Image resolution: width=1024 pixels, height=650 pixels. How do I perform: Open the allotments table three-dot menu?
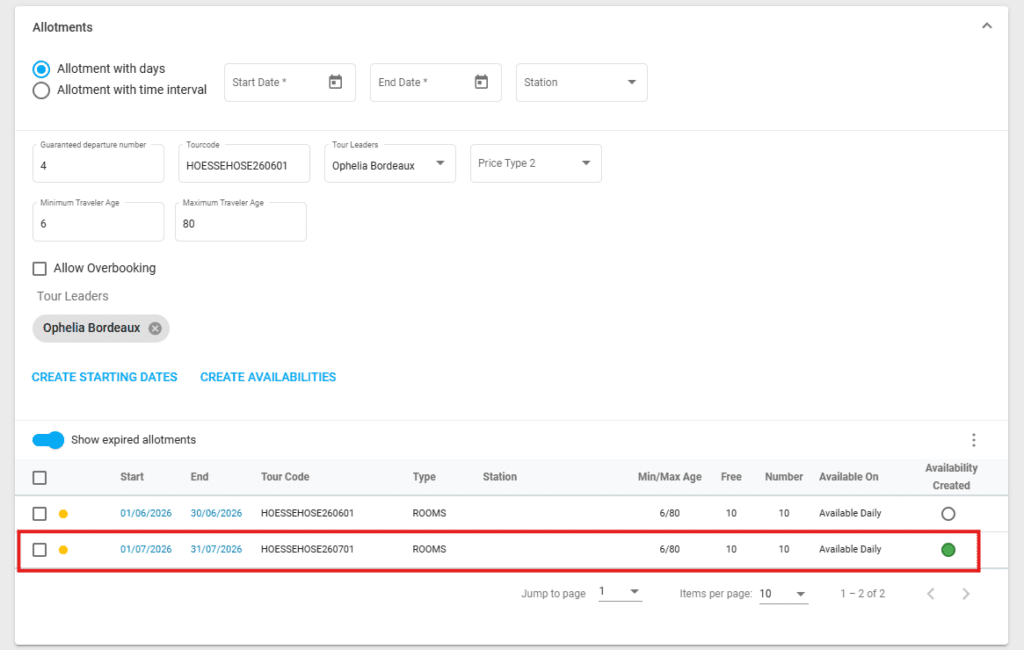pyautogui.click(x=973, y=440)
